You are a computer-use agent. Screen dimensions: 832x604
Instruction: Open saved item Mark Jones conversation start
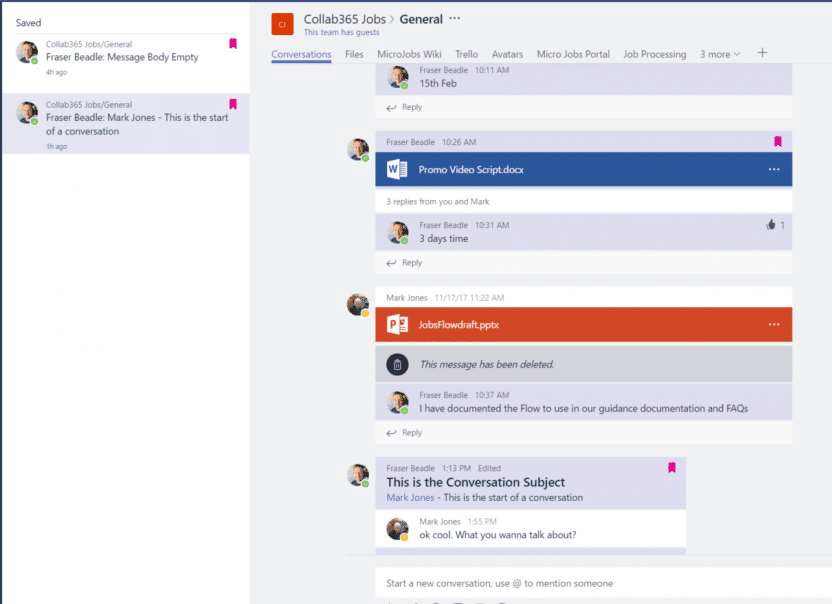(x=126, y=124)
